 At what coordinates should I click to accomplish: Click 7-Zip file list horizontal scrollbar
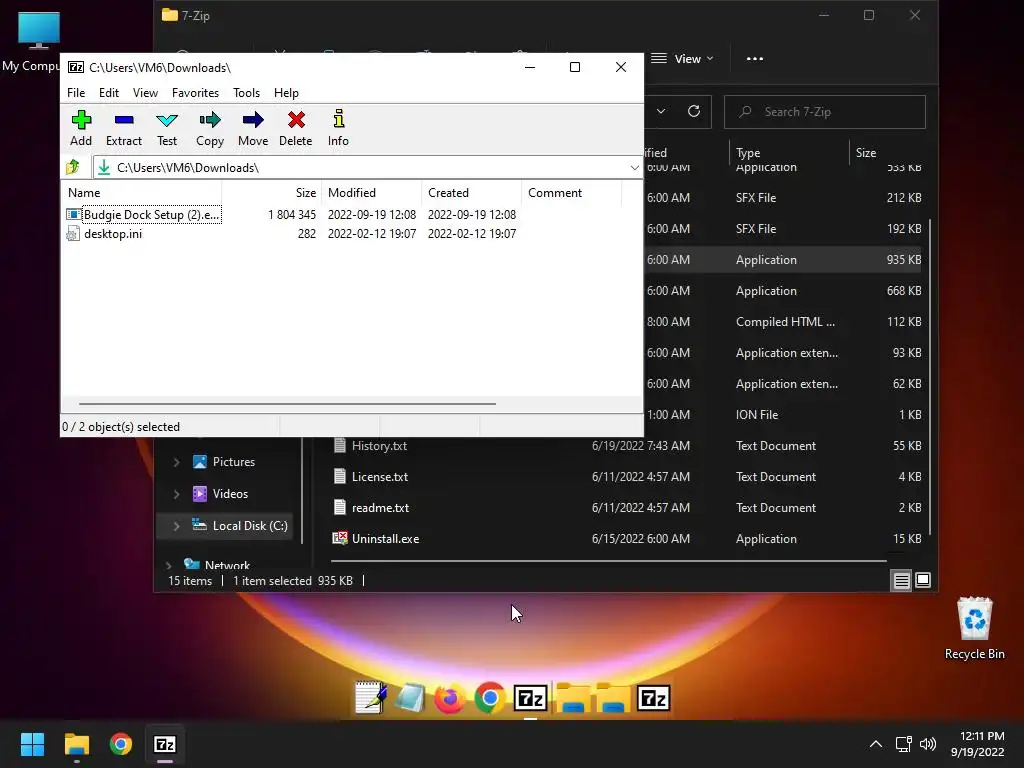click(x=287, y=404)
